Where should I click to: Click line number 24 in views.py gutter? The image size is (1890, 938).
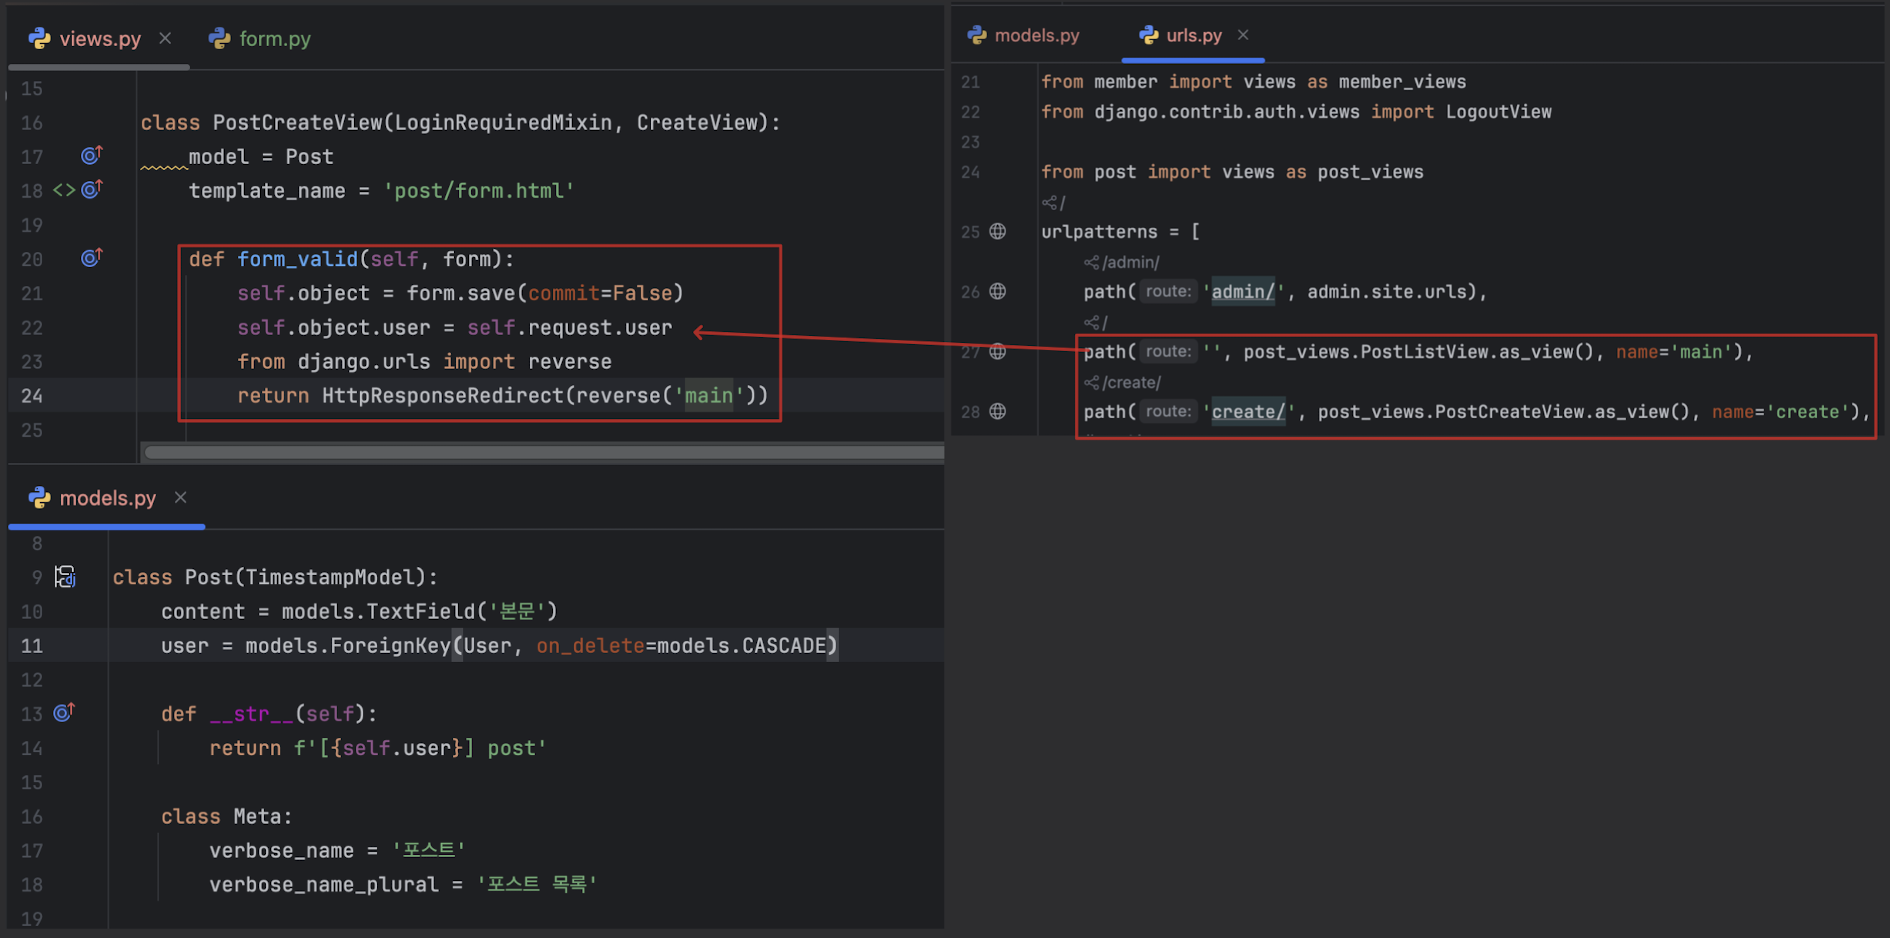32,396
